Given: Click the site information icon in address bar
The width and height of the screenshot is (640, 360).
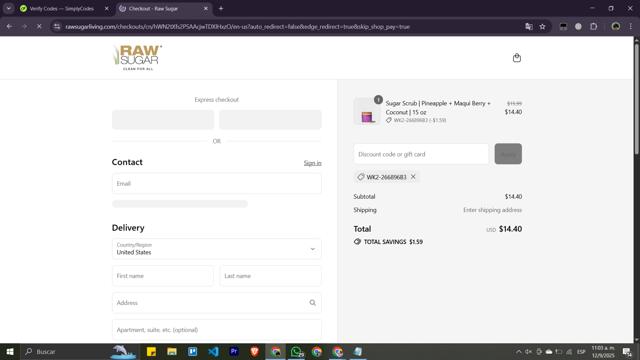Looking at the screenshot, I should coord(57,27).
